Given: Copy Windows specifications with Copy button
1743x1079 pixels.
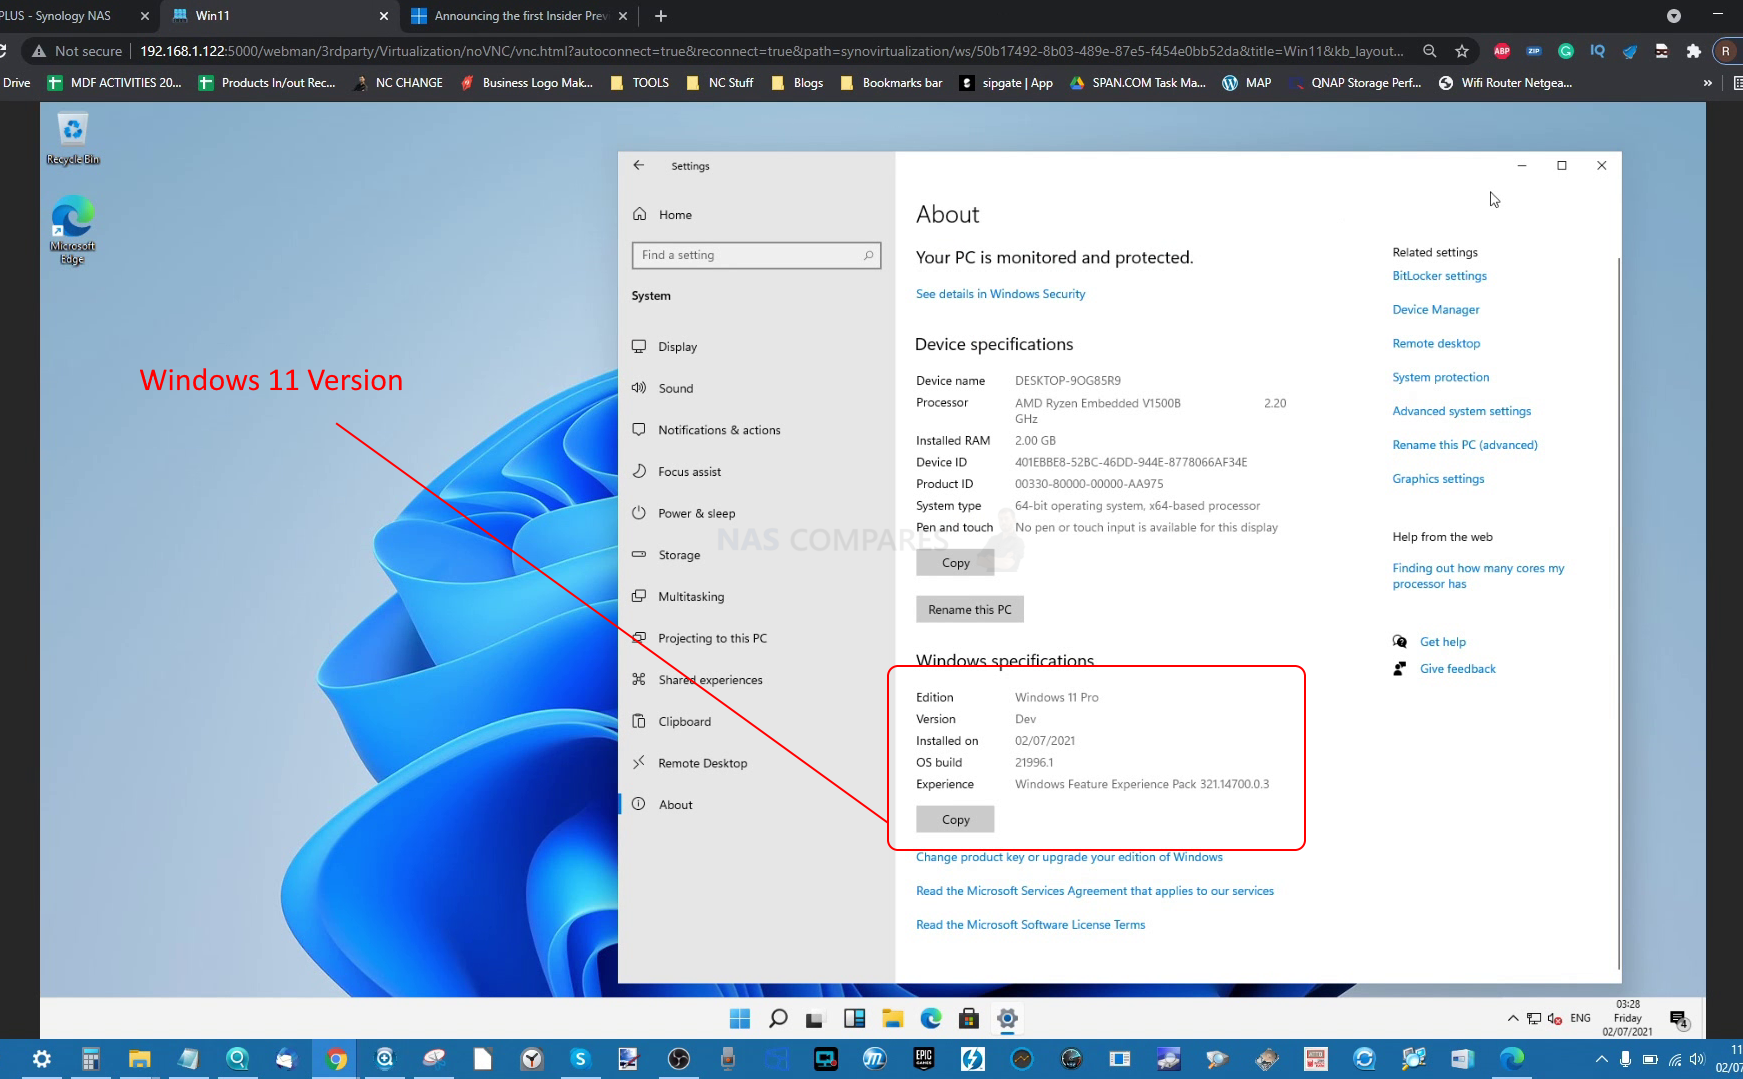Looking at the screenshot, I should (955, 819).
